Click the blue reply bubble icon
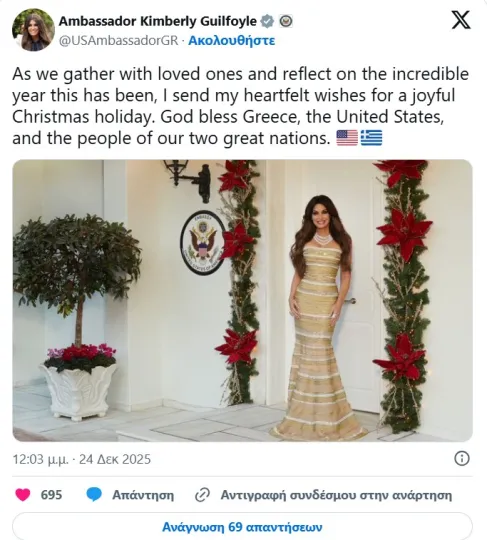 (94, 495)
